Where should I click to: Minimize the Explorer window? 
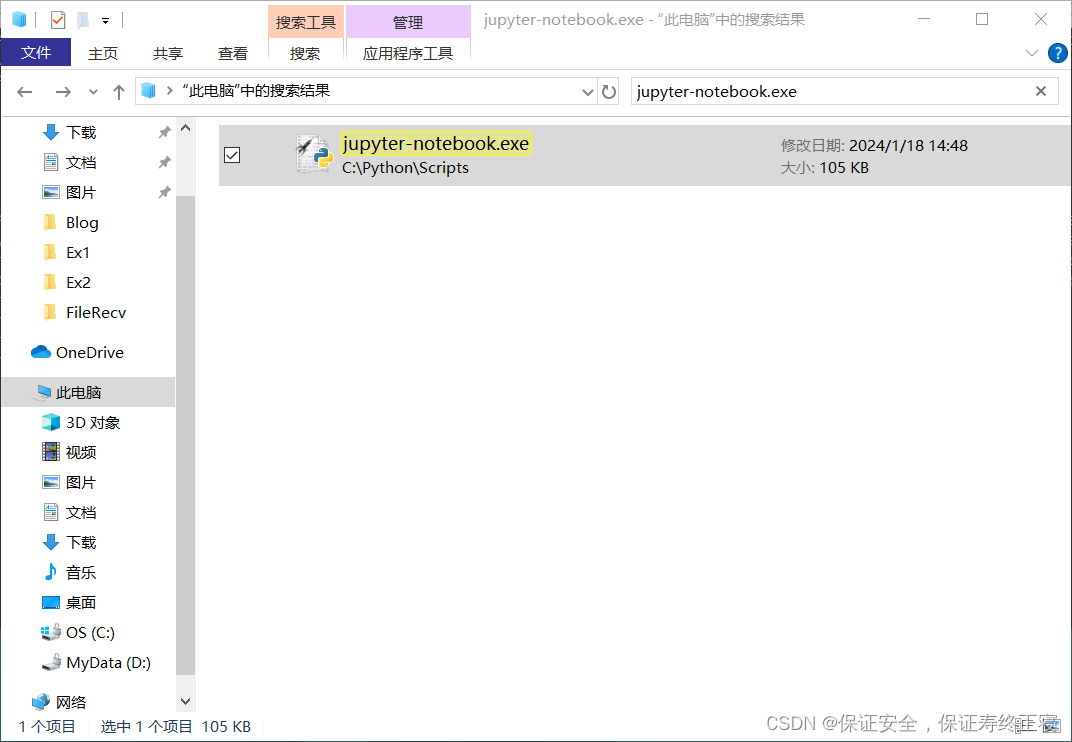pos(924,19)
